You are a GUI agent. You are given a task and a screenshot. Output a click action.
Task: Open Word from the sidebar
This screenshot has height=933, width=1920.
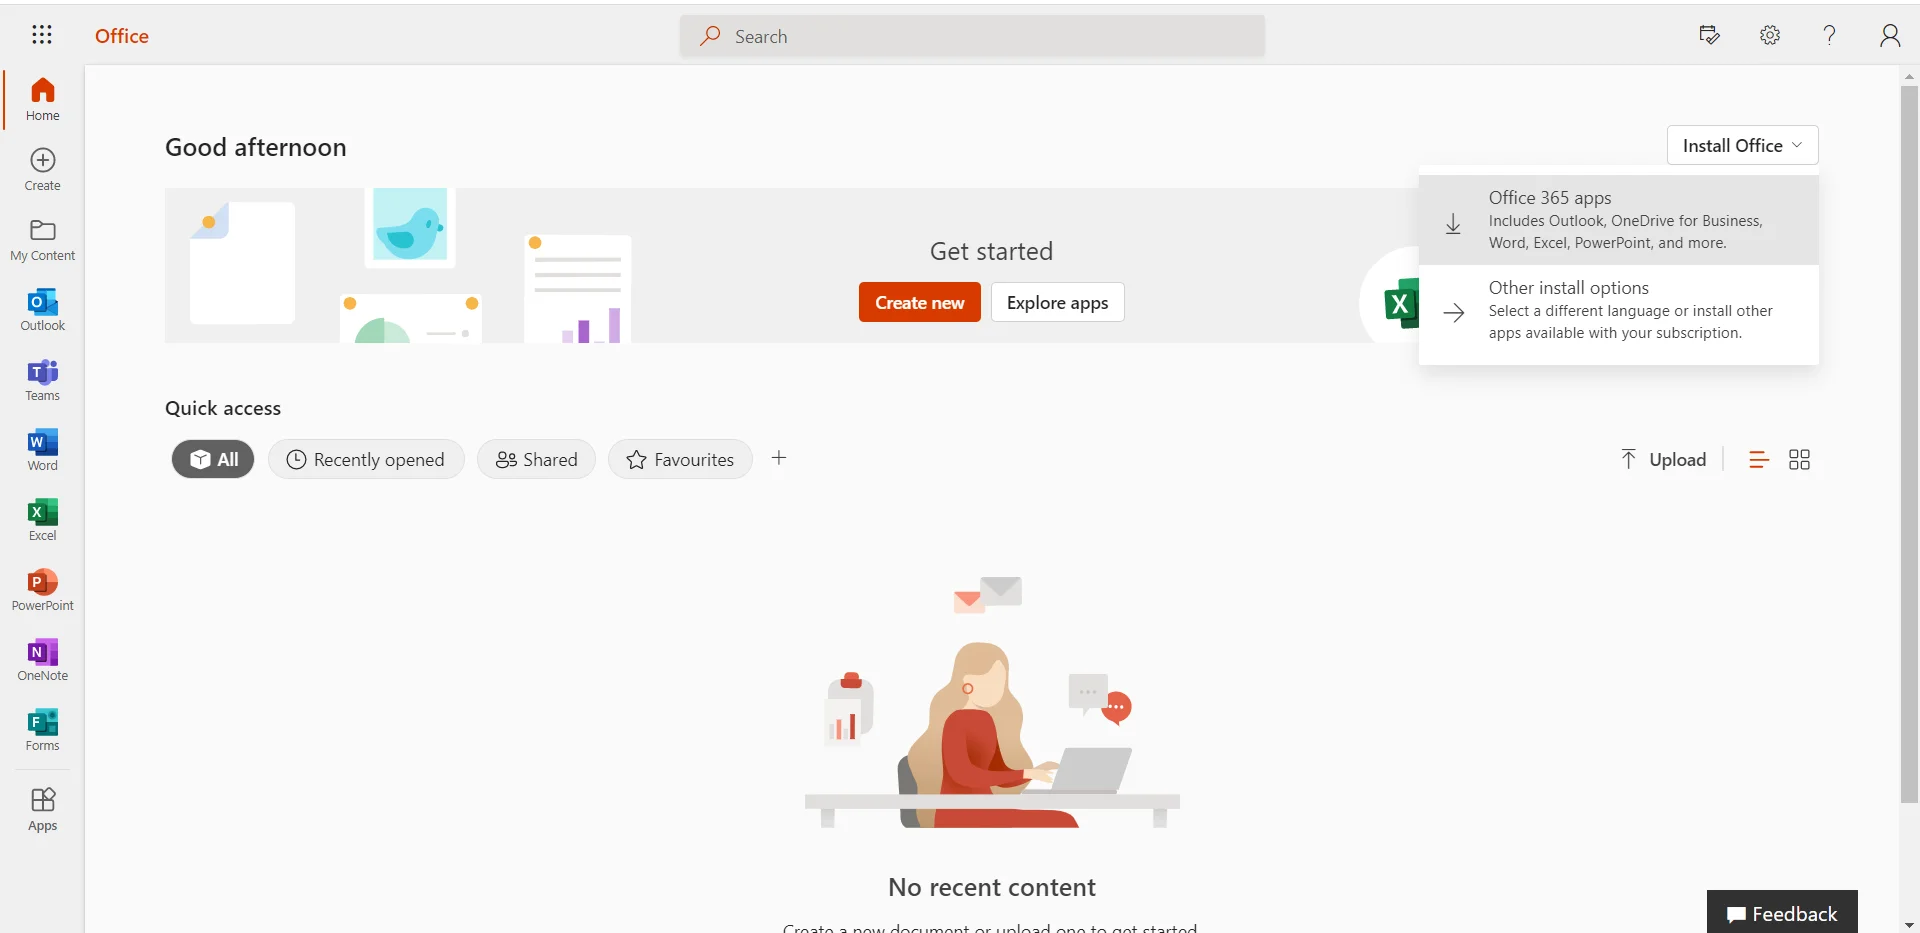point(42,450)
